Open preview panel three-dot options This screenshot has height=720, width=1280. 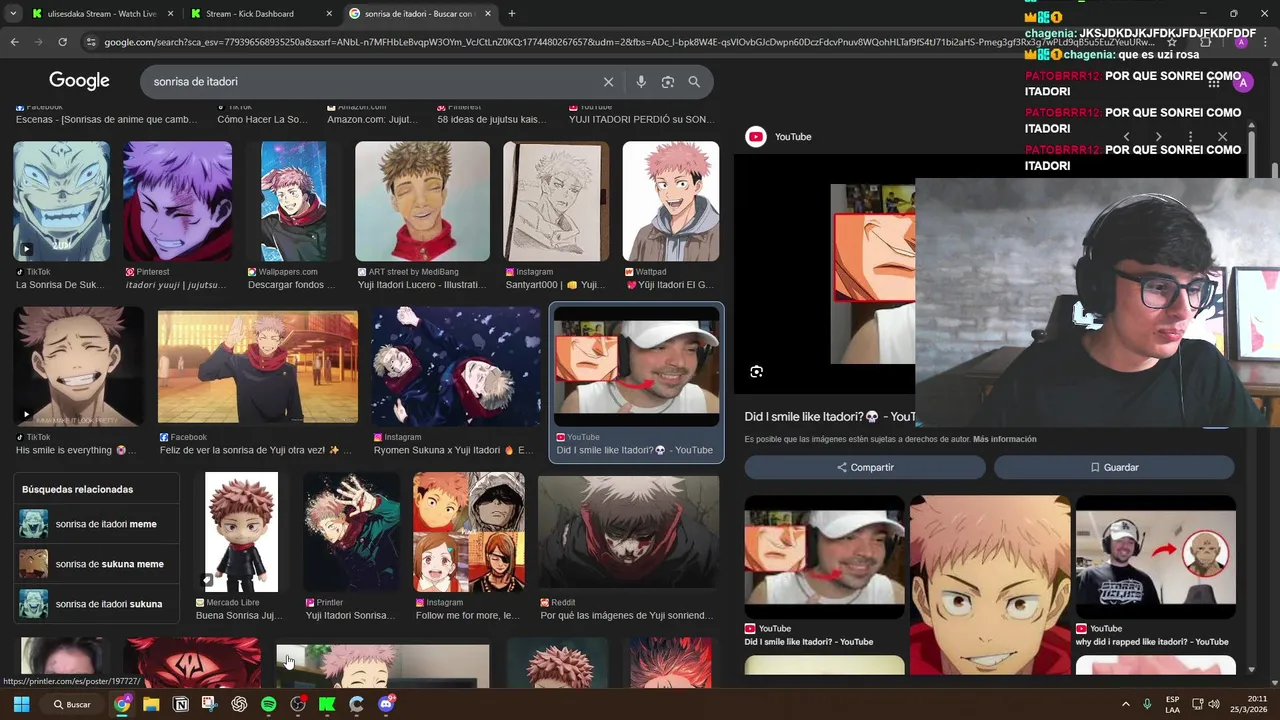[x=1190, y=137]
